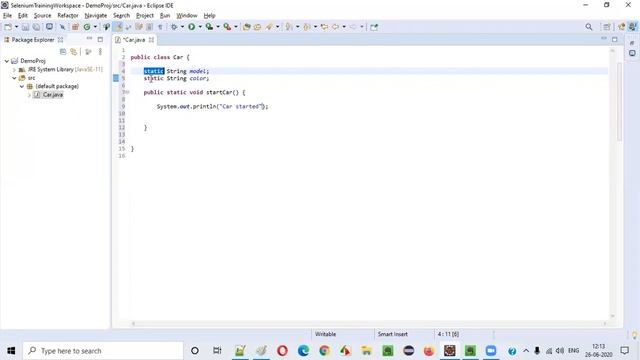Screen dimensions: 640x360
Task: Click the Writable status bar entry
Action: click(x=325, y=334)
